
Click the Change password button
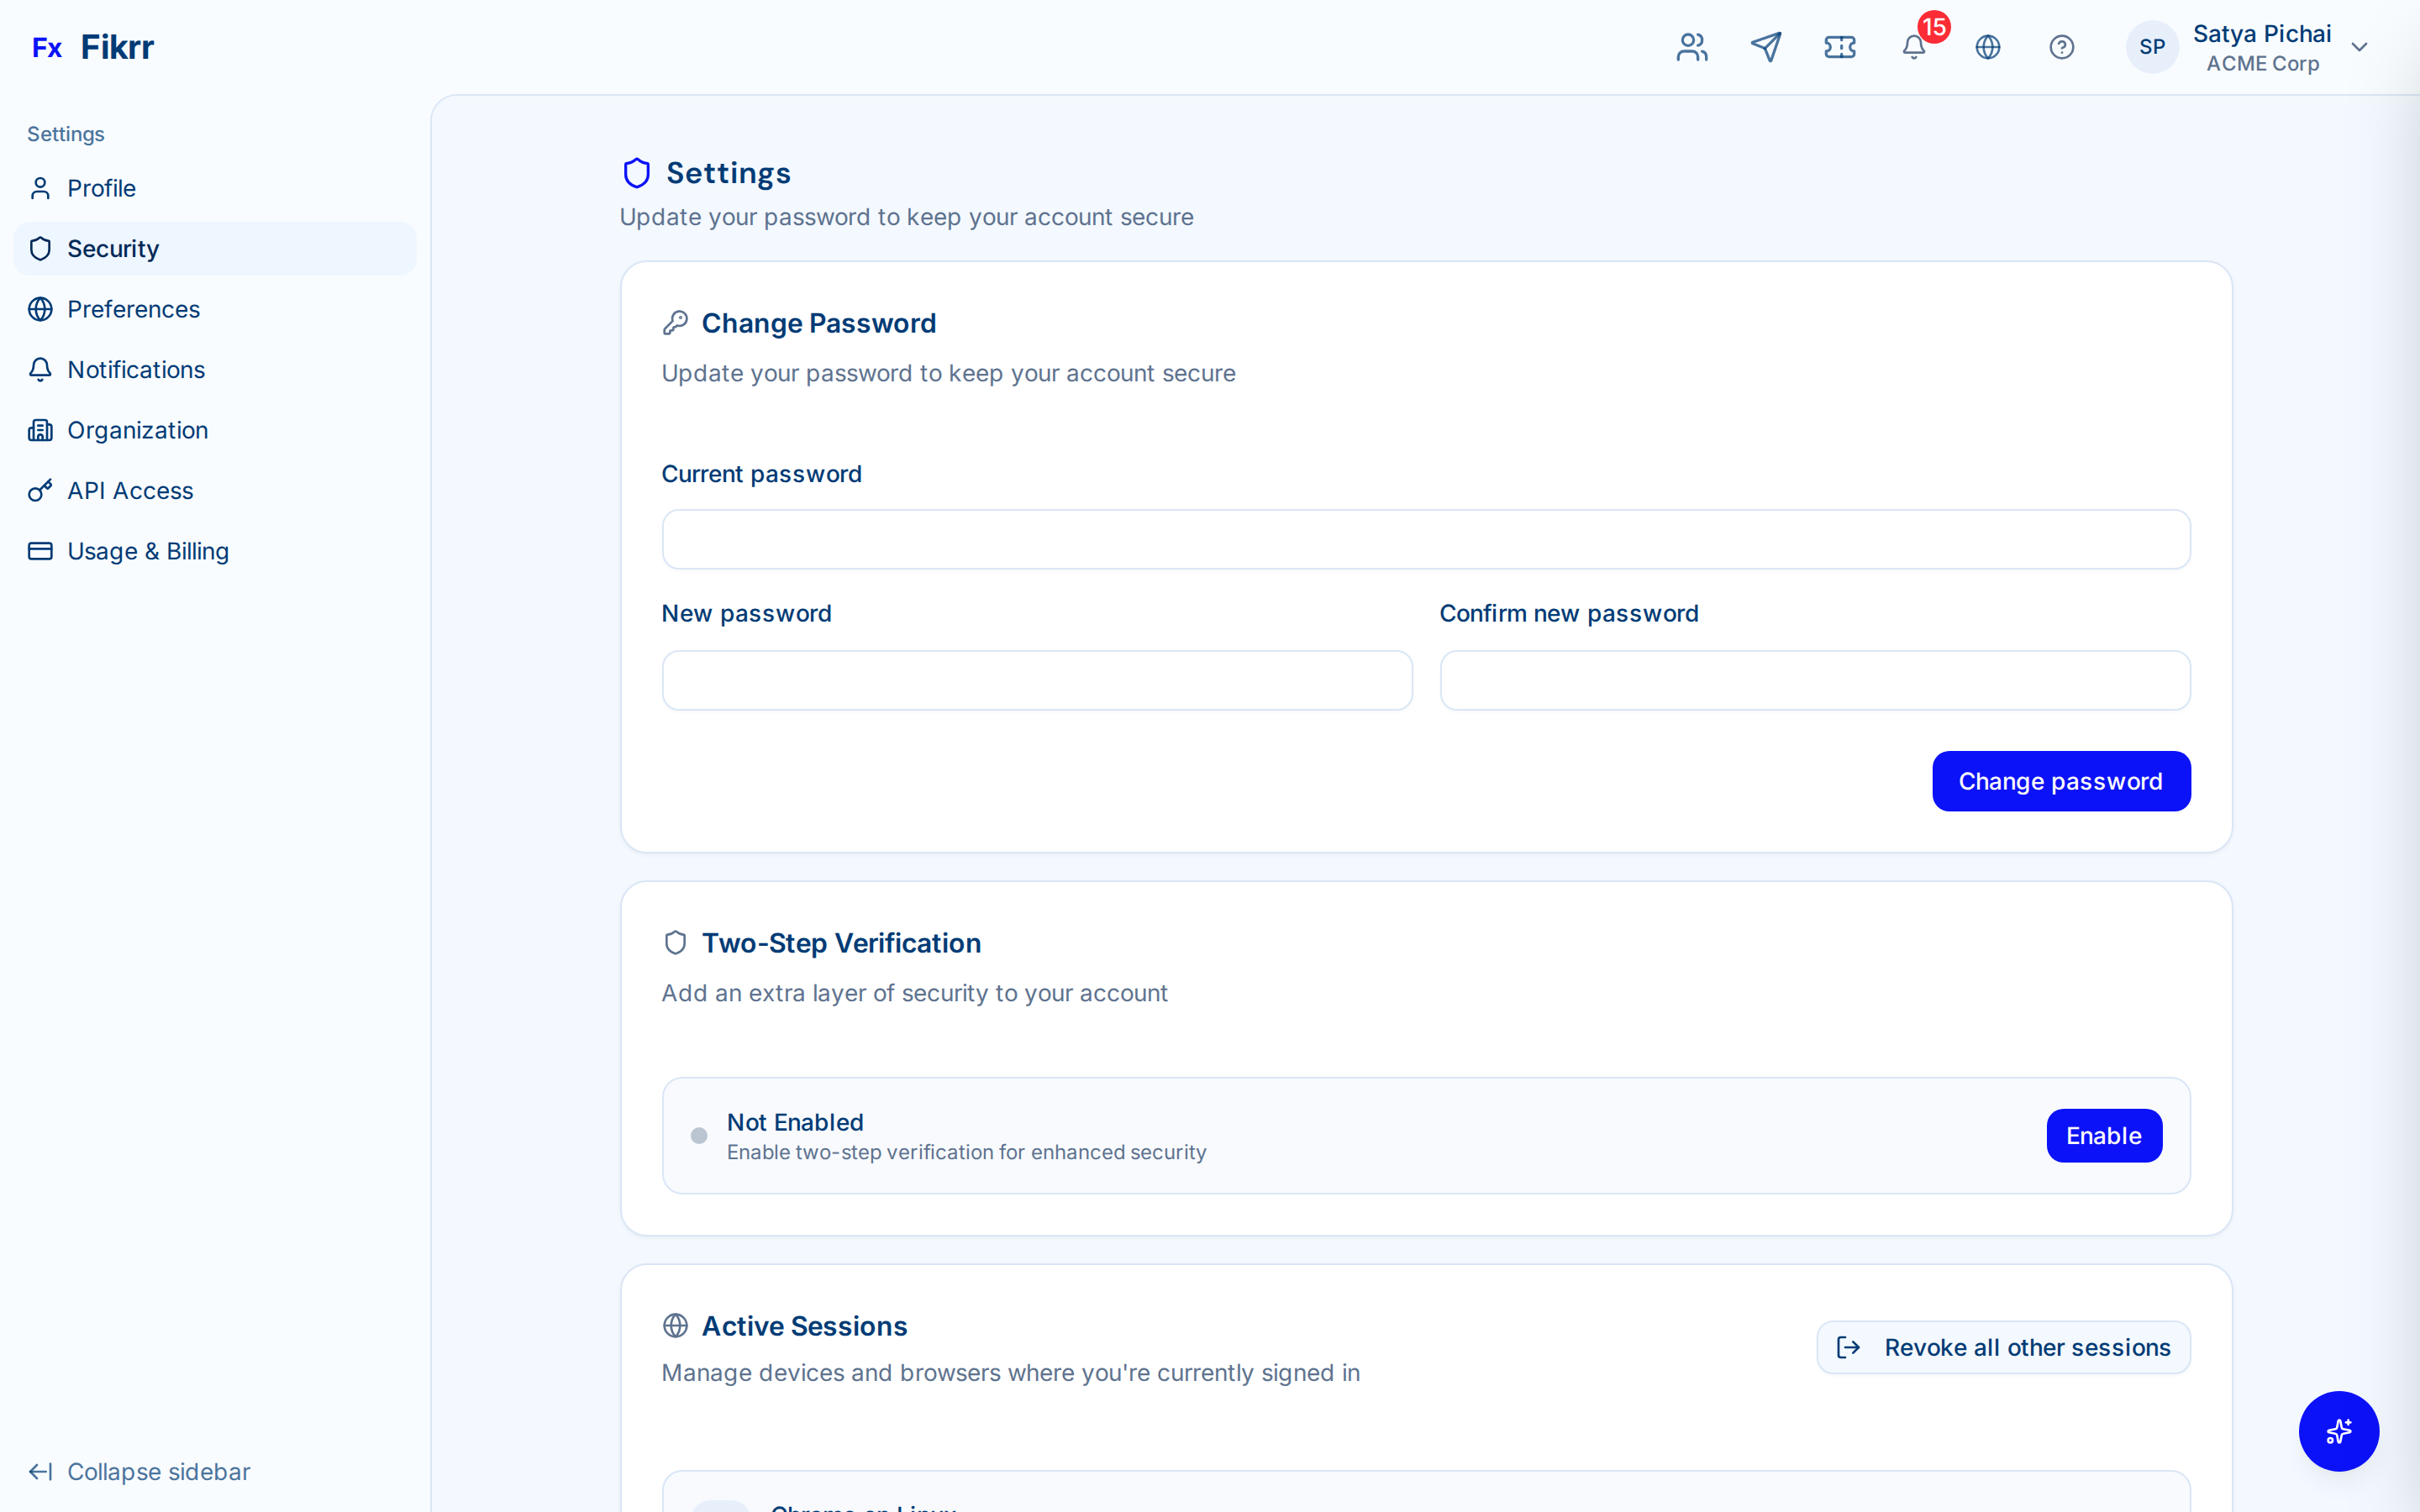coord(2062,781)
